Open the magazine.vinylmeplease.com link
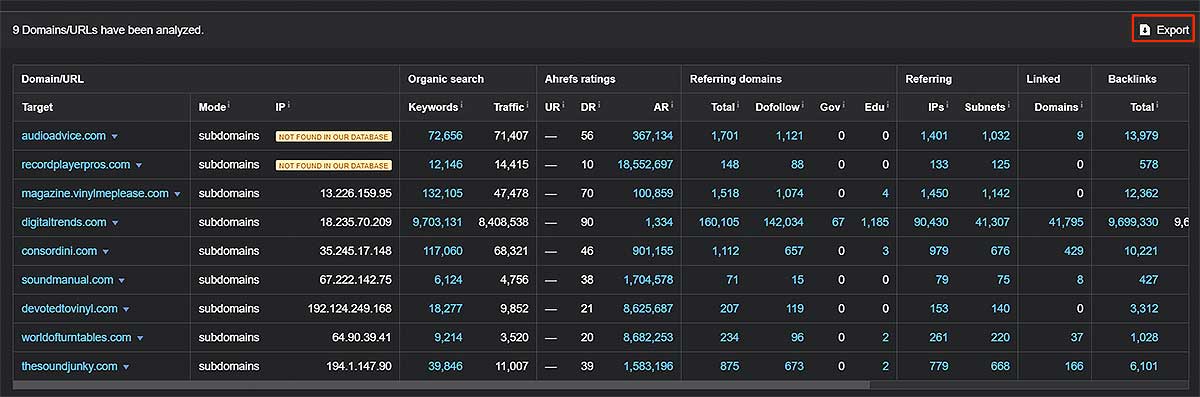 pyautogui.click(x=95, y=193)
